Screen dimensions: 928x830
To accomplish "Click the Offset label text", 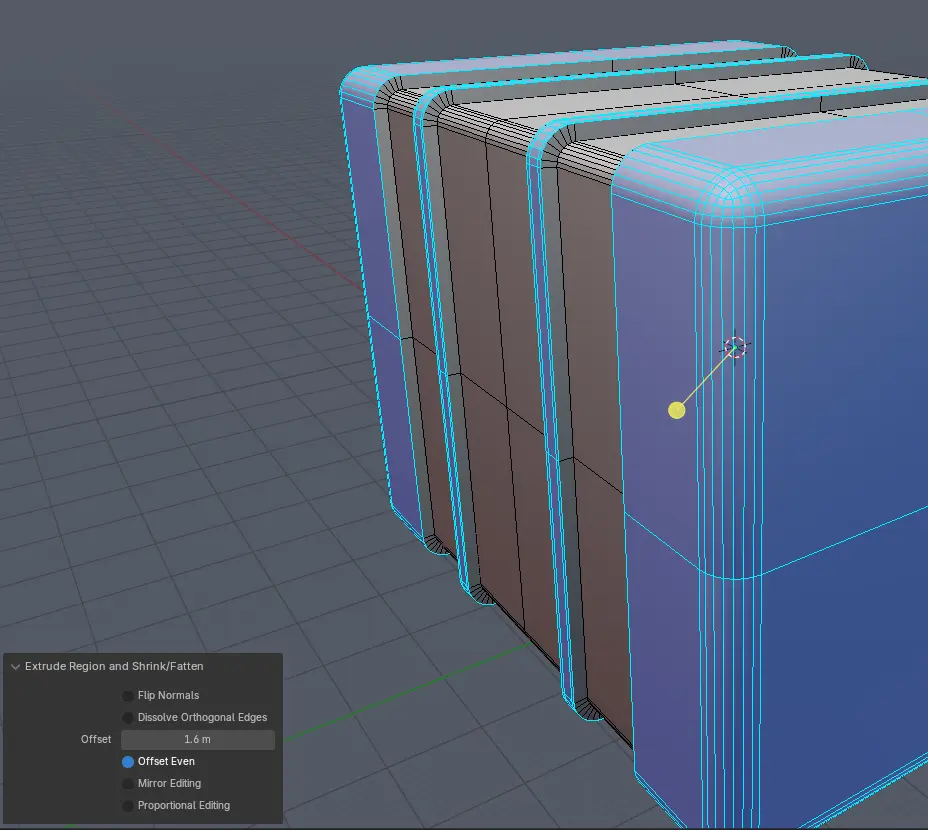I will click(x=96, y=739).
